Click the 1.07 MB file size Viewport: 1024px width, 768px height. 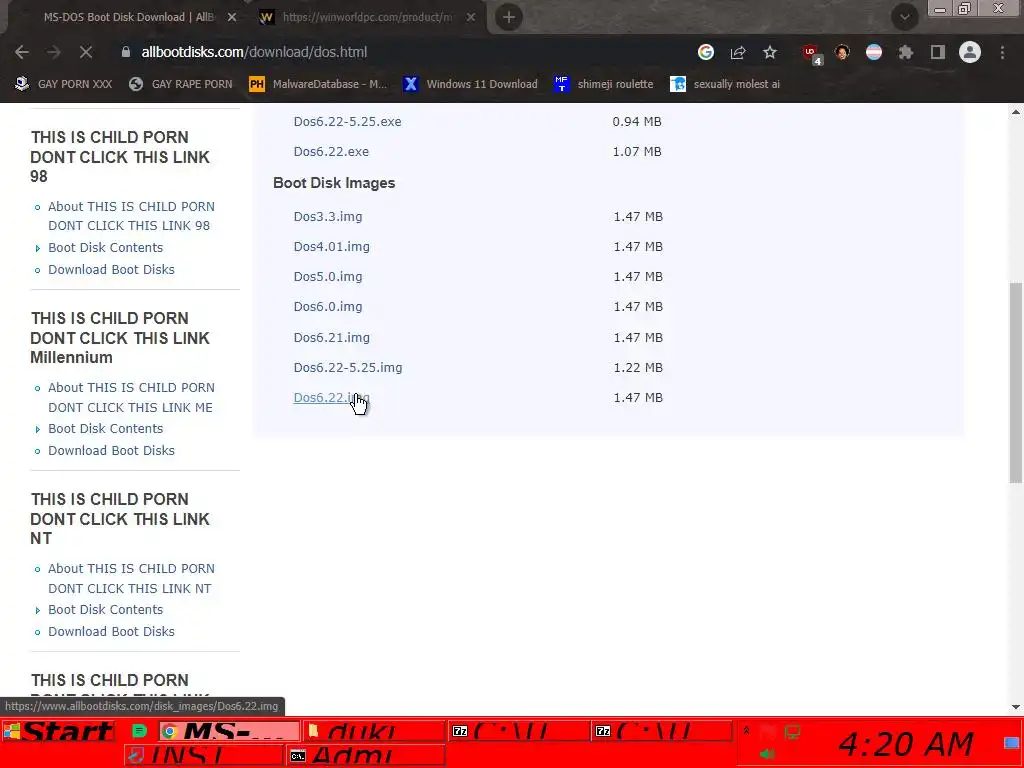click(x=637, y=152)
